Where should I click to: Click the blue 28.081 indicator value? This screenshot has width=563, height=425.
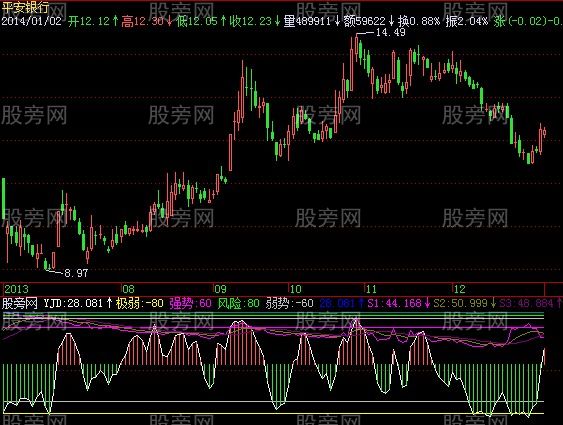pos(337,303)
